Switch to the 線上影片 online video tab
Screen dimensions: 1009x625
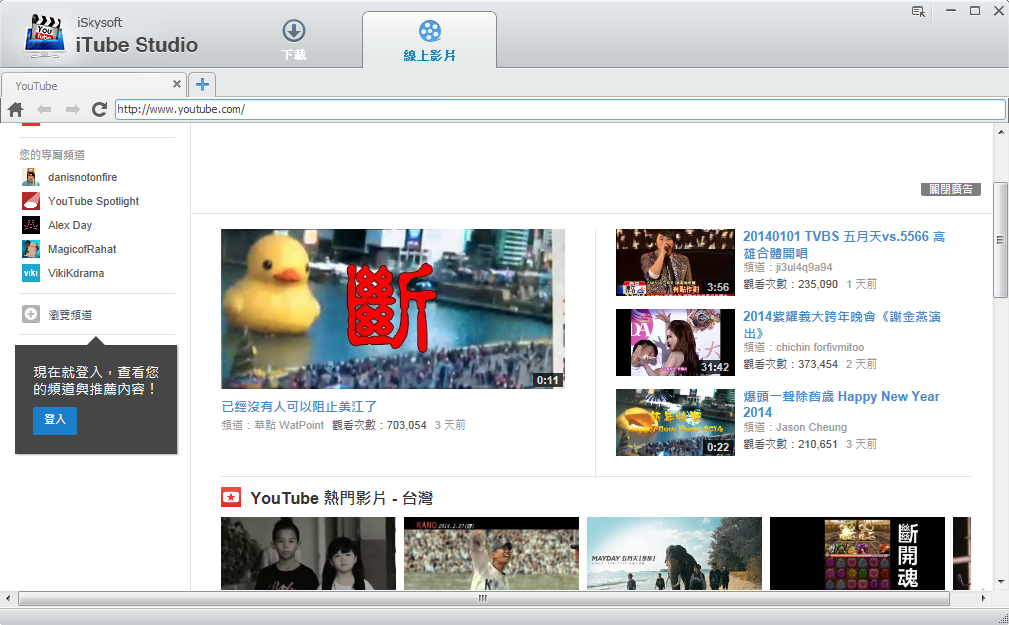429,40
